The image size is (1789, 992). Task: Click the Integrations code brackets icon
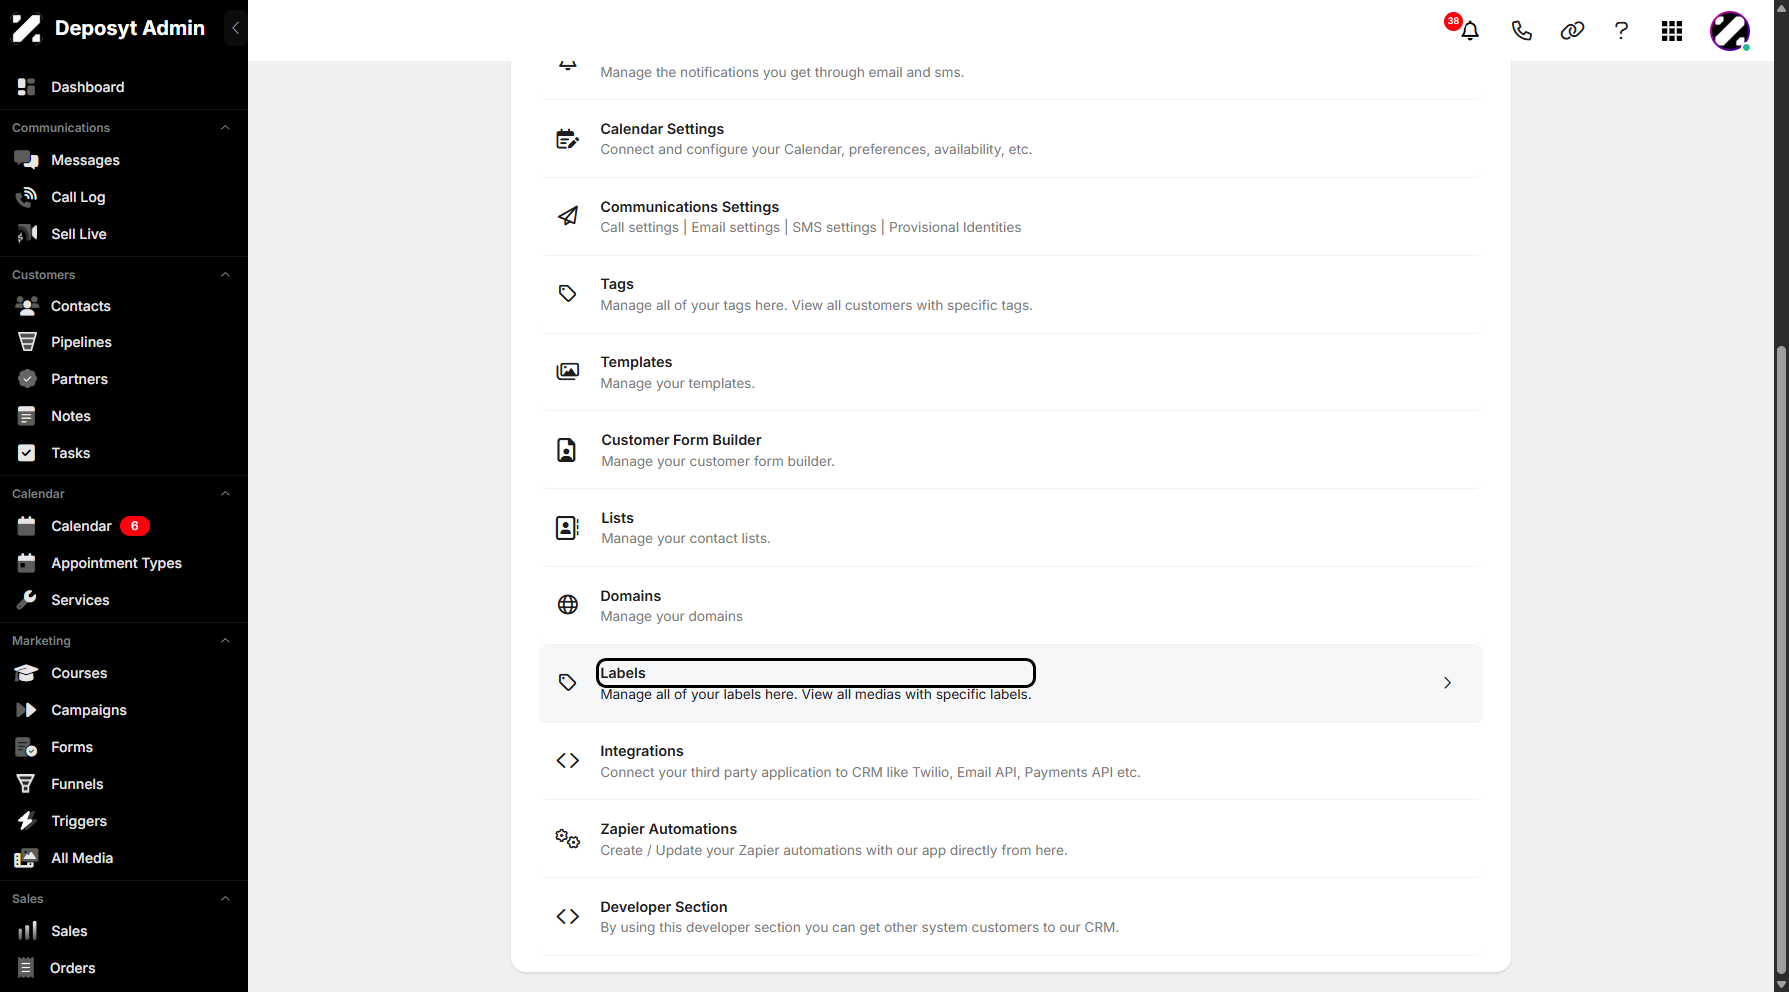pyautogui.click(x=567, y=761)
